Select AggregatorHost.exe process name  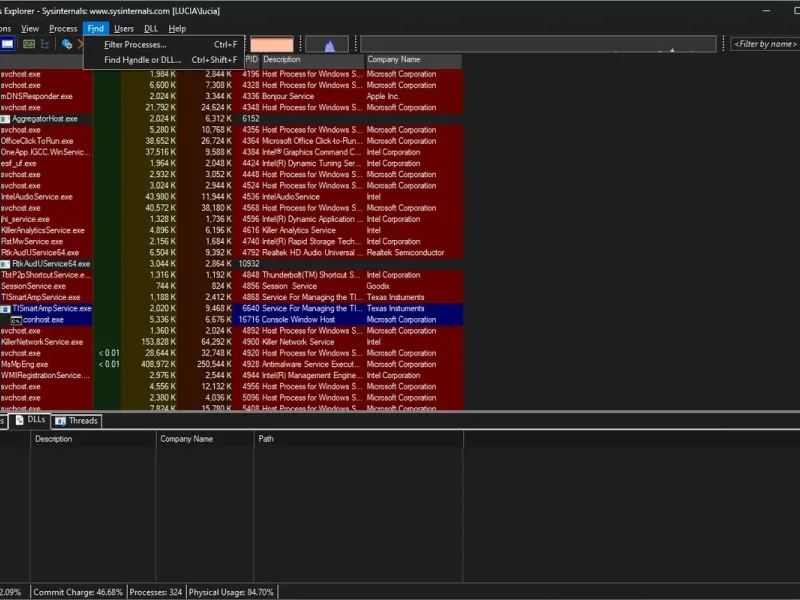coord(45,119)
